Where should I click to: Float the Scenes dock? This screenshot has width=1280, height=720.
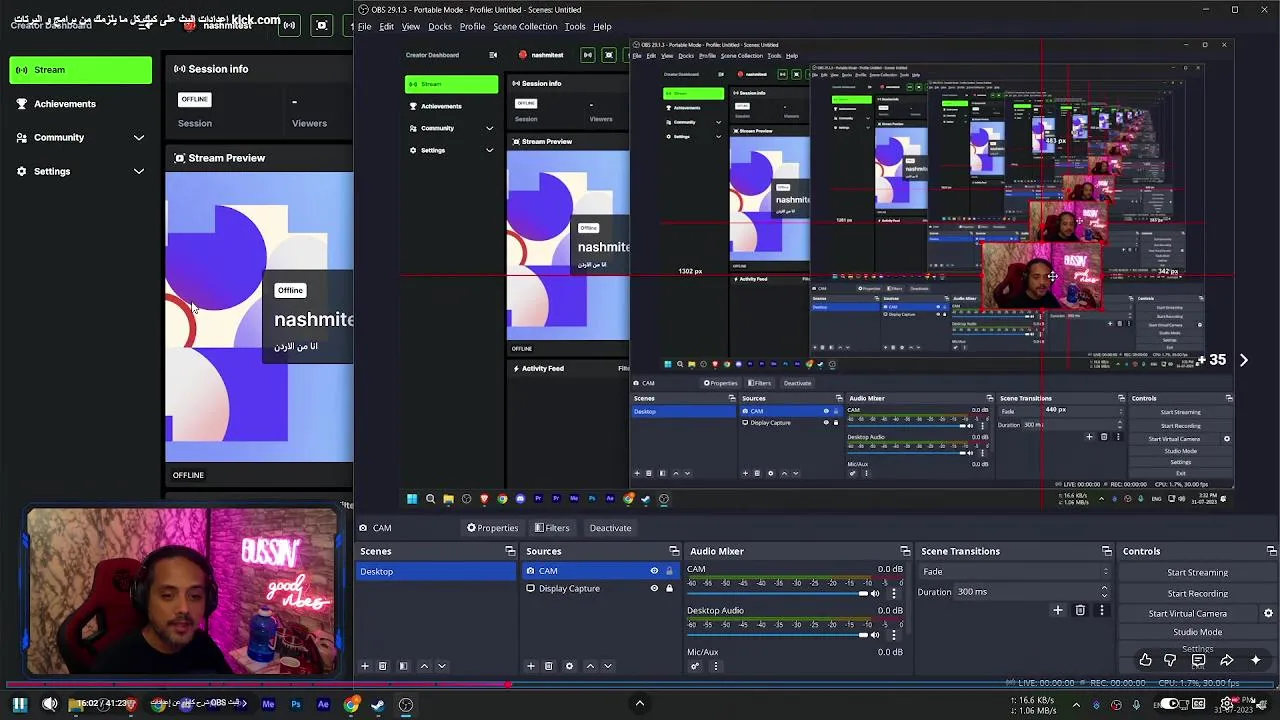click(x=510, y=551)
